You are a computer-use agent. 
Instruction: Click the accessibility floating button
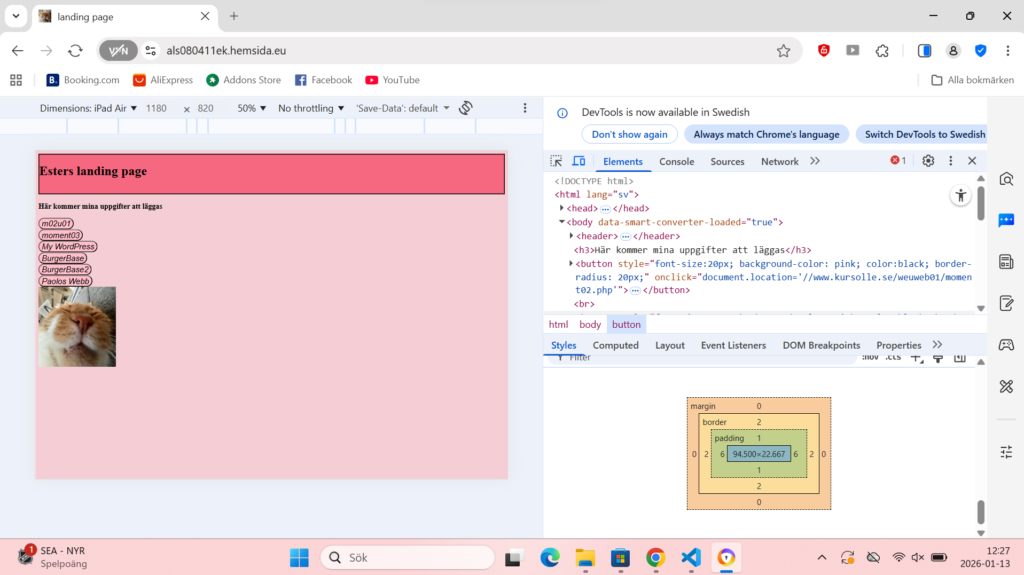pyautogui.click(x=960, y=196)
